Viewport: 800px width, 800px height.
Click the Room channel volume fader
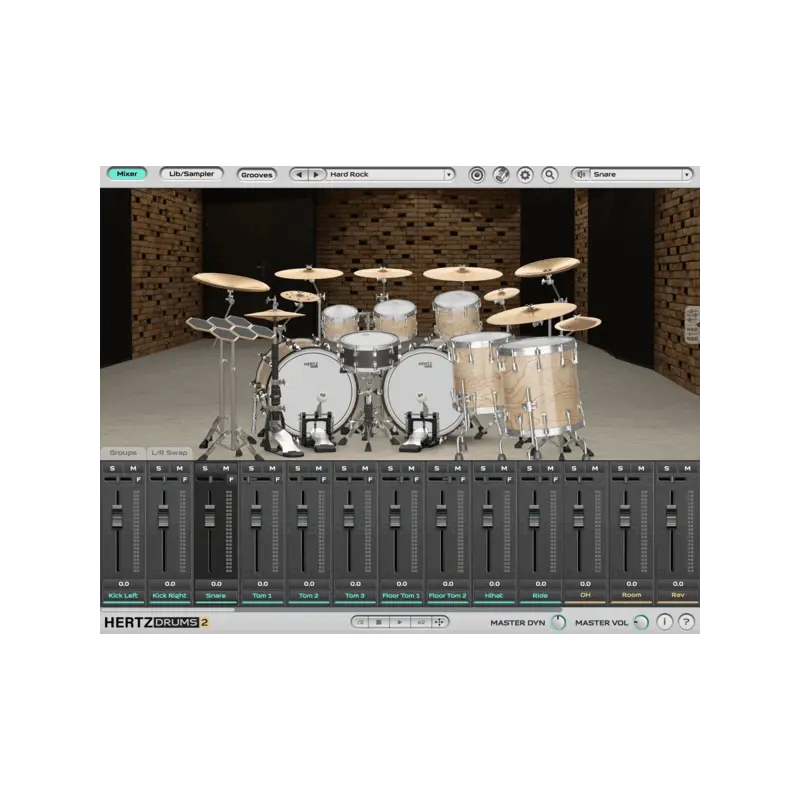(x=624, y=515)
